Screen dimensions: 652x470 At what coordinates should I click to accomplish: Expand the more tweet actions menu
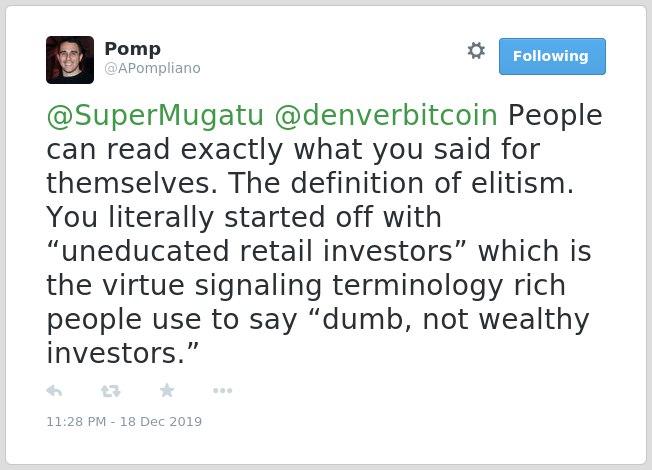tap(222, 391)
